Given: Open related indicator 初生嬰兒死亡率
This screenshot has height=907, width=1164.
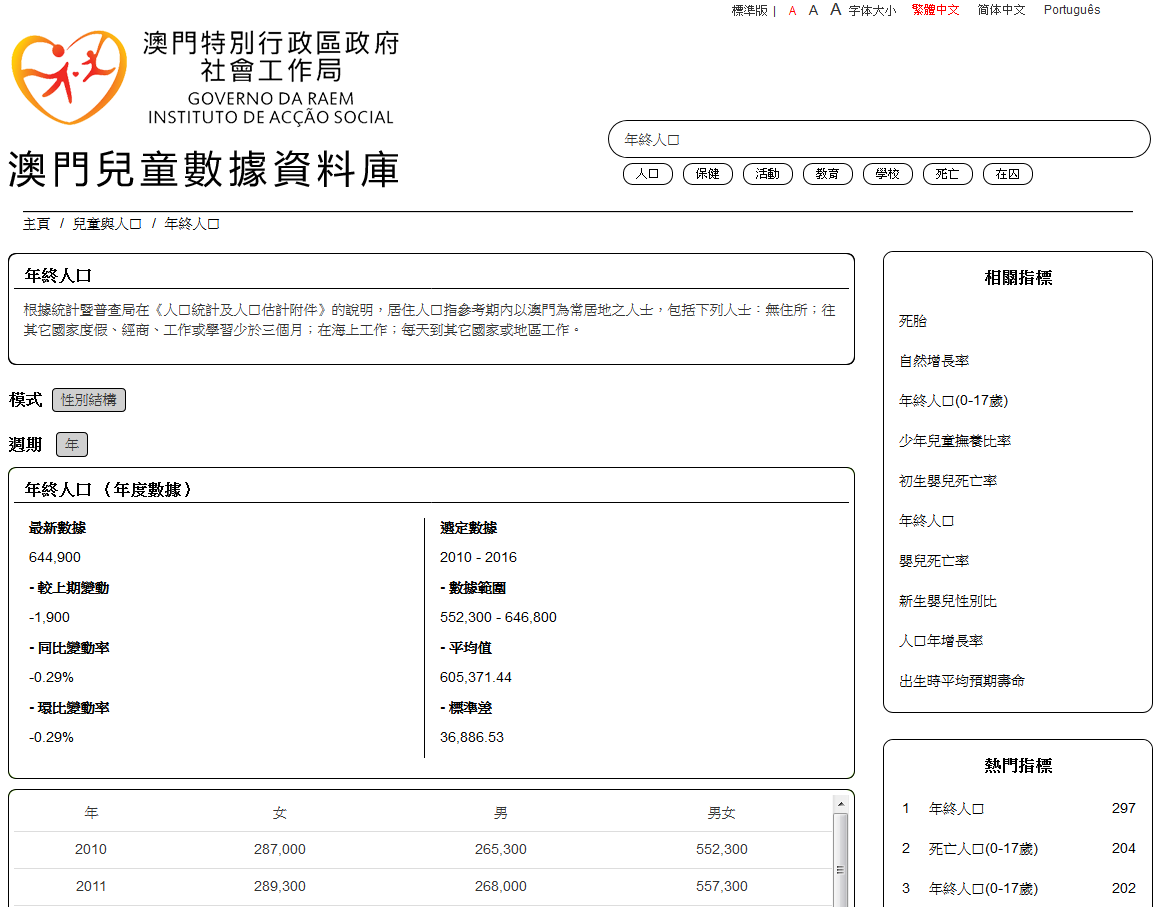Looking at the screenshot, I should (948, 481).
